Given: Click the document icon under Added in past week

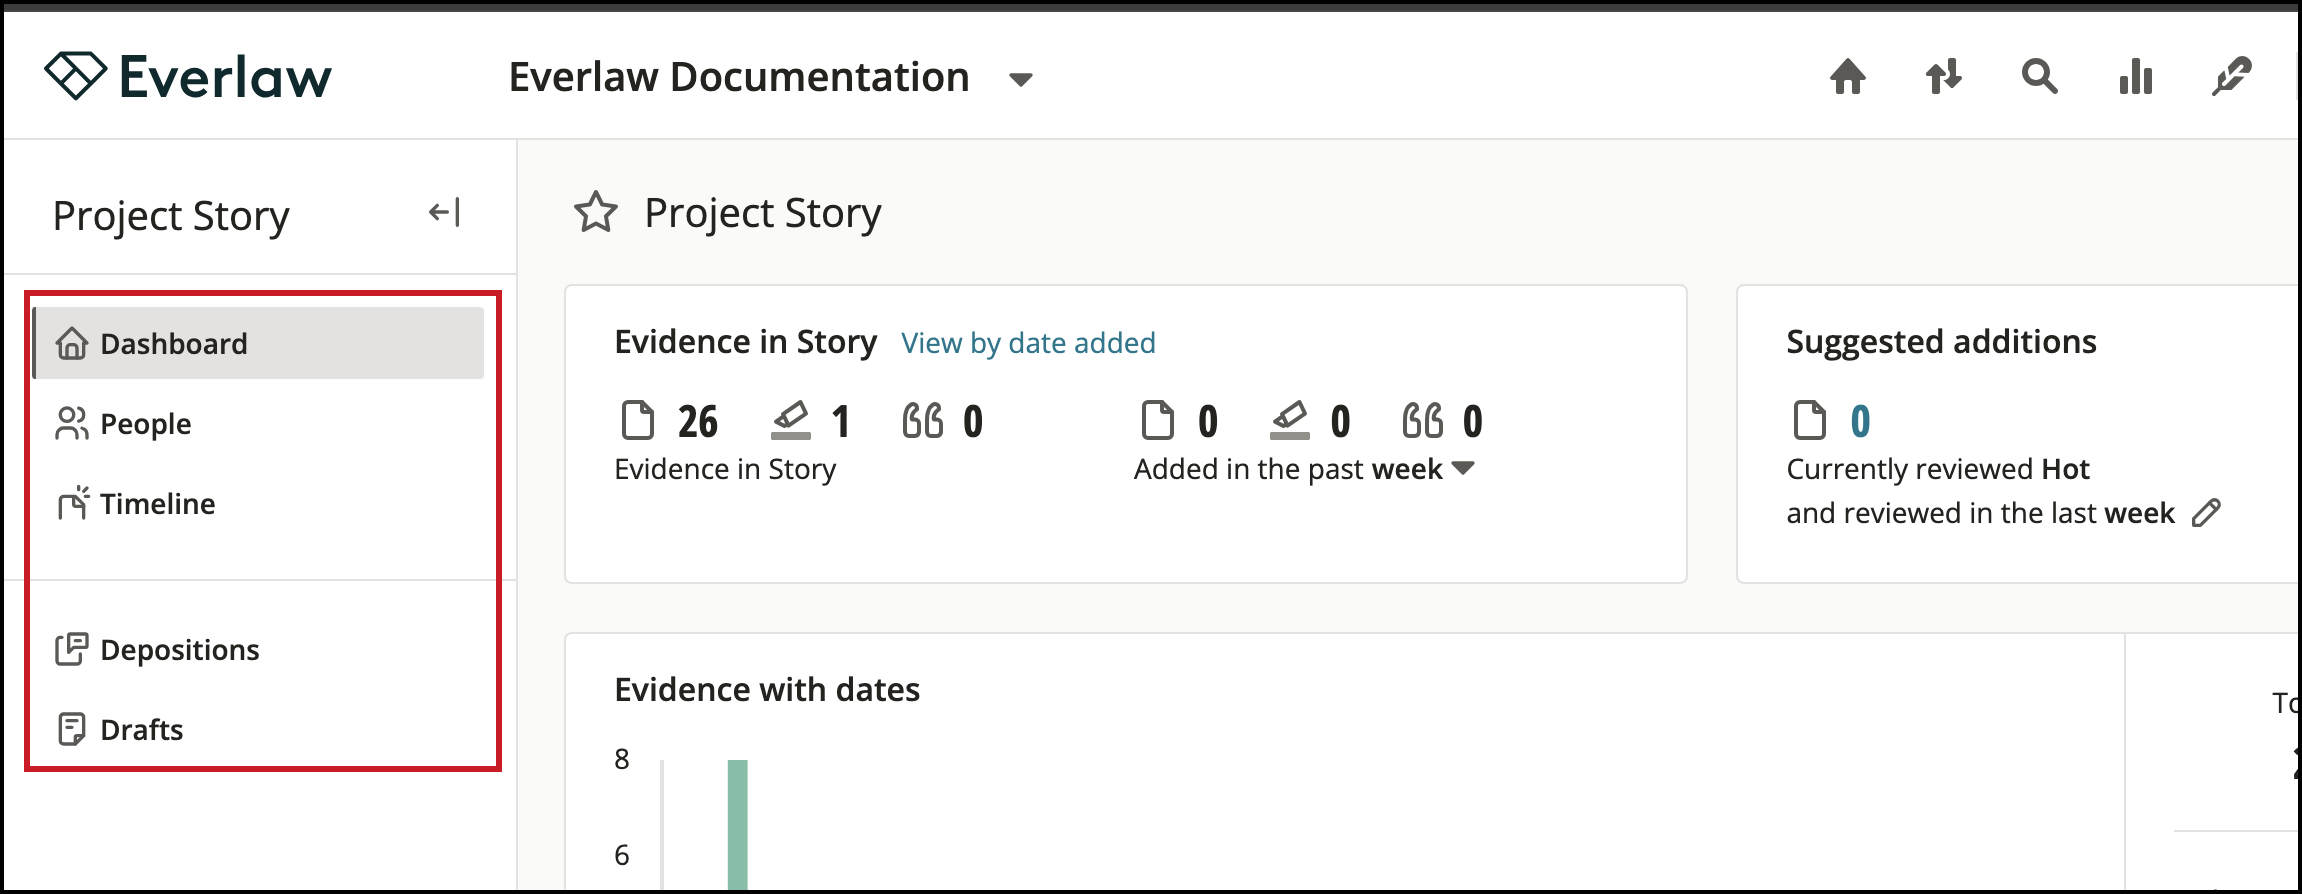Looking at the screenshot, I should pyautogui.click(x=1157, y=420).
